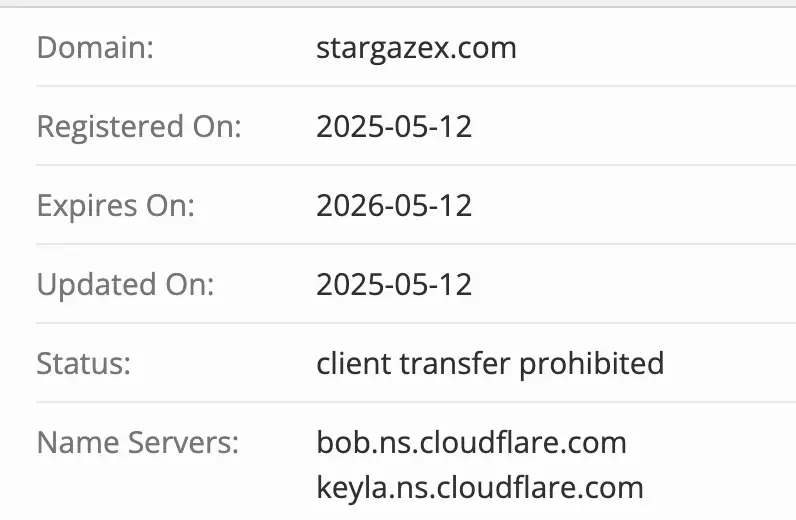Click the client transfer prohibited status
Viewport: 796px width, 520px height.
(x=490, y=363)
